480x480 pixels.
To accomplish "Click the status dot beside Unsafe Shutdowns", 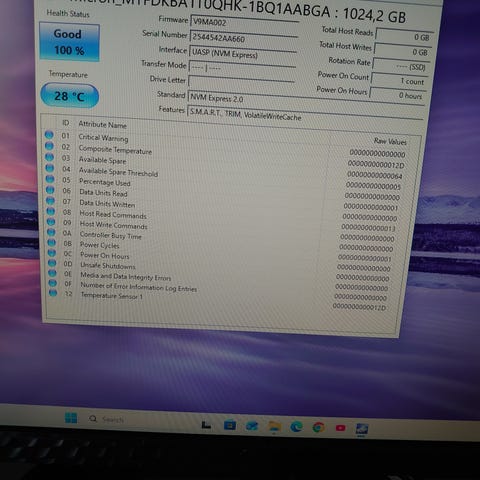I will pos(52,263).
